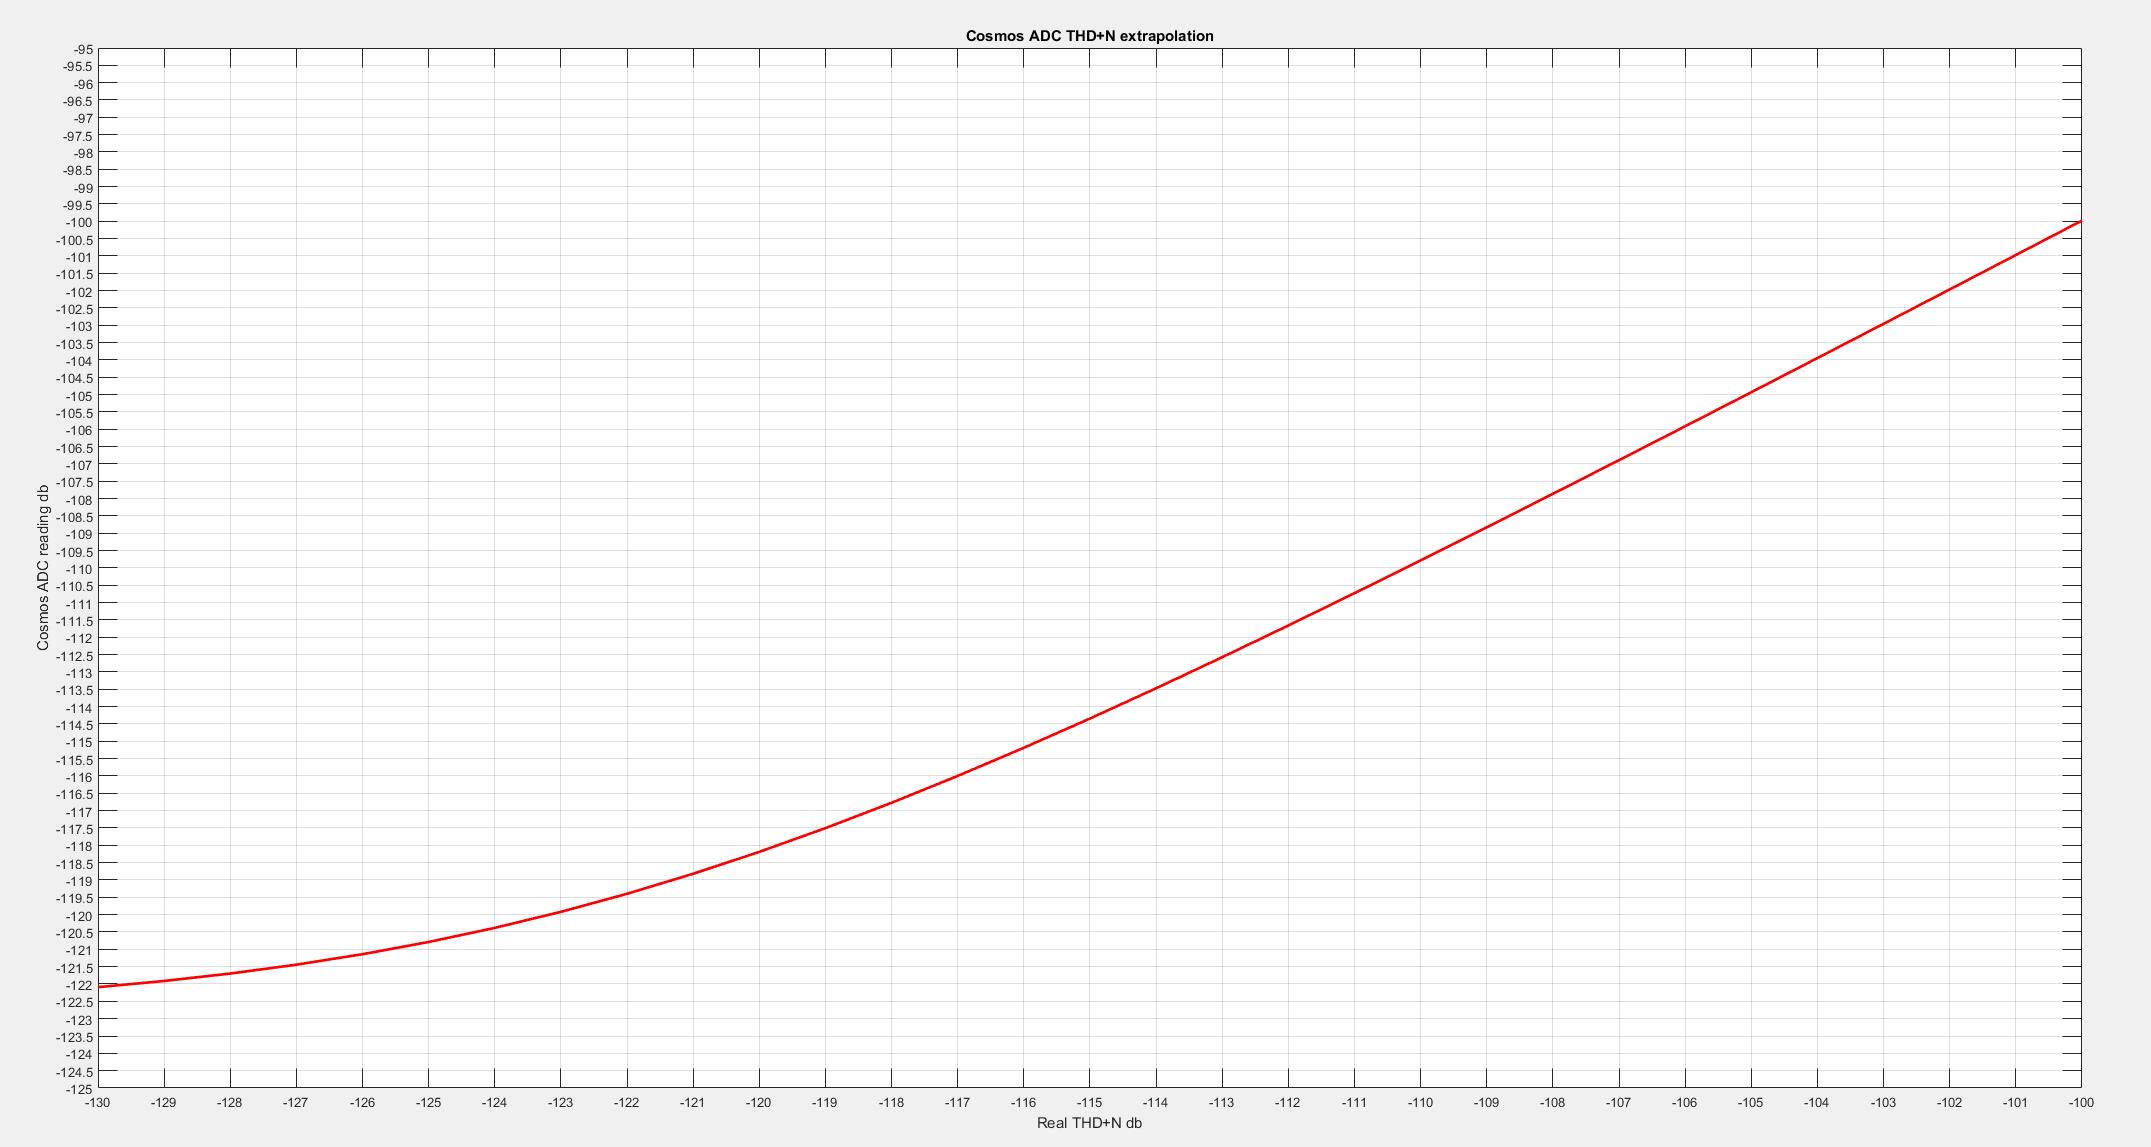Click the -118 tick on the horizontal axis
This screenshot has width=2151, height=1147.
click(891, 1102)
